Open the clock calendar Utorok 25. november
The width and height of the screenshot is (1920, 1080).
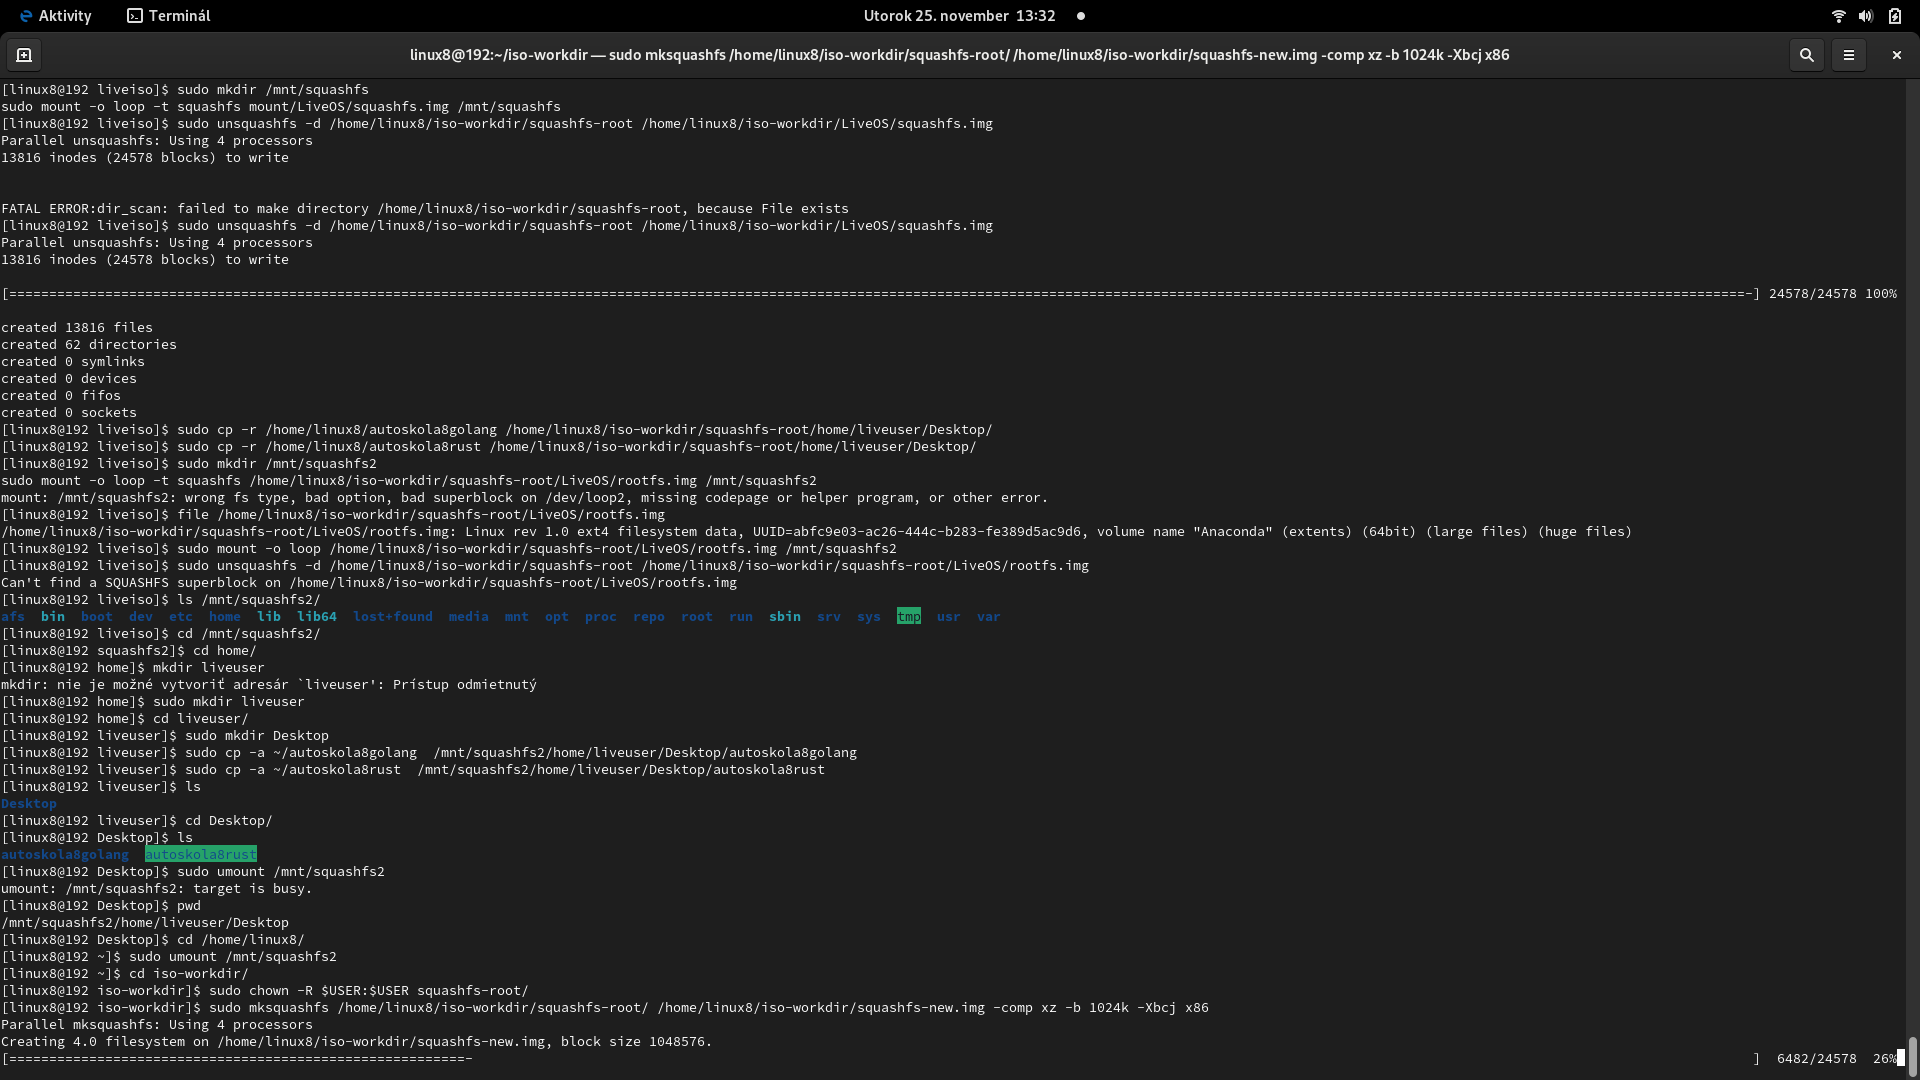958,16
